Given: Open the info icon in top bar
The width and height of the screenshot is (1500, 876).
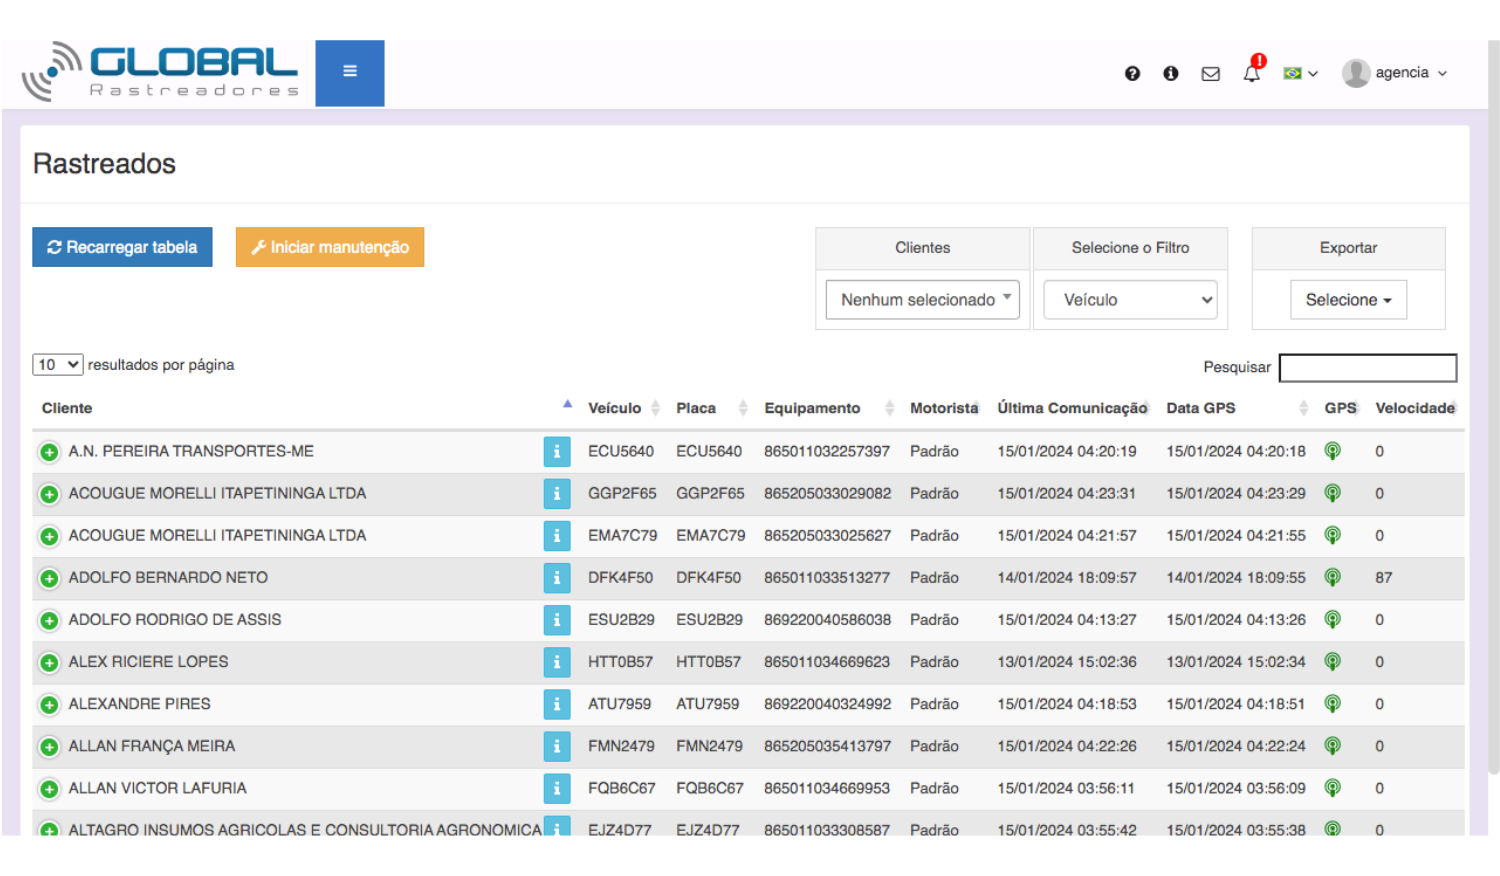Looking at the screenshot, I should pos(1171,73).
